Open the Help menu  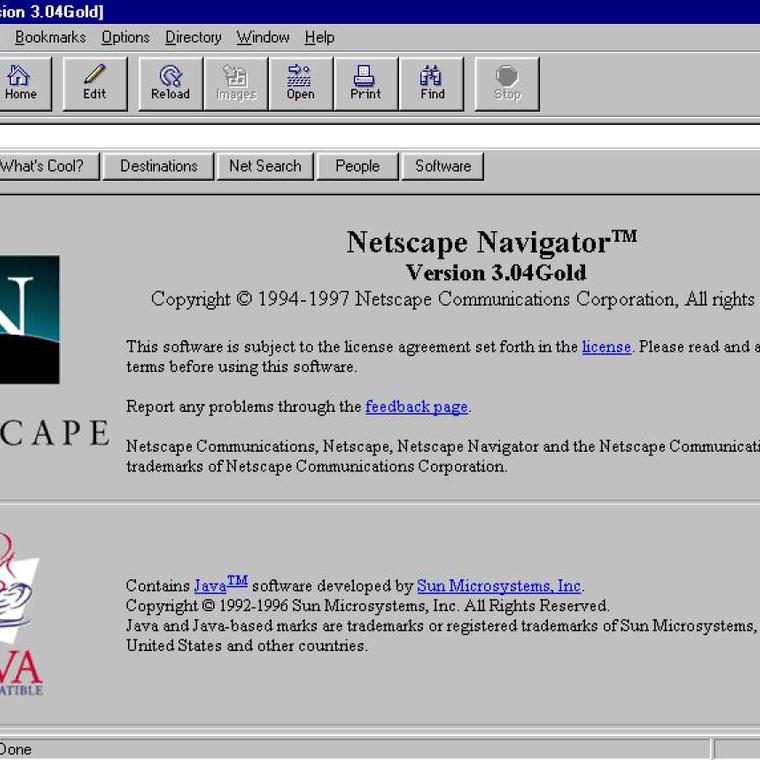click(319, 37)
